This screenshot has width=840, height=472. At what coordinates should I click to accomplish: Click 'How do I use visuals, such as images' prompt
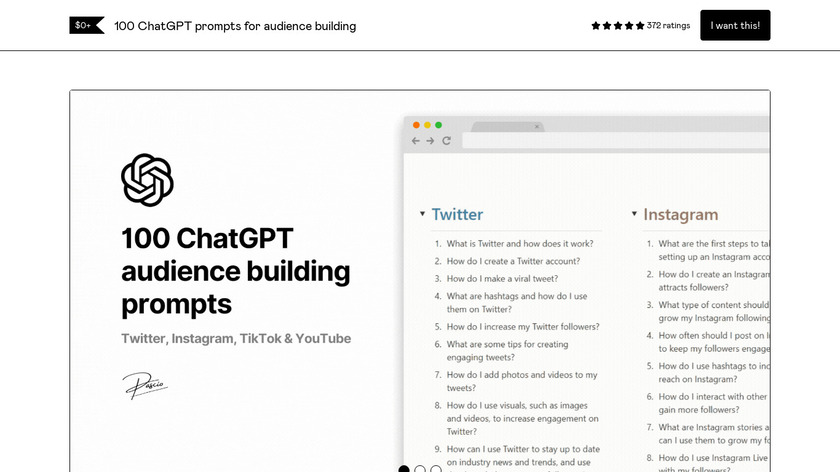click(x=522, y=418)
